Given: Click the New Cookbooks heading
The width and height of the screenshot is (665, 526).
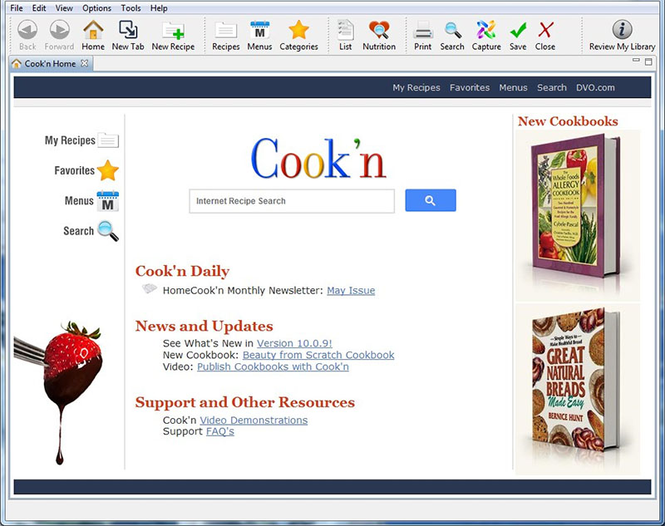Looking at the screenshot, I should 567,121.
